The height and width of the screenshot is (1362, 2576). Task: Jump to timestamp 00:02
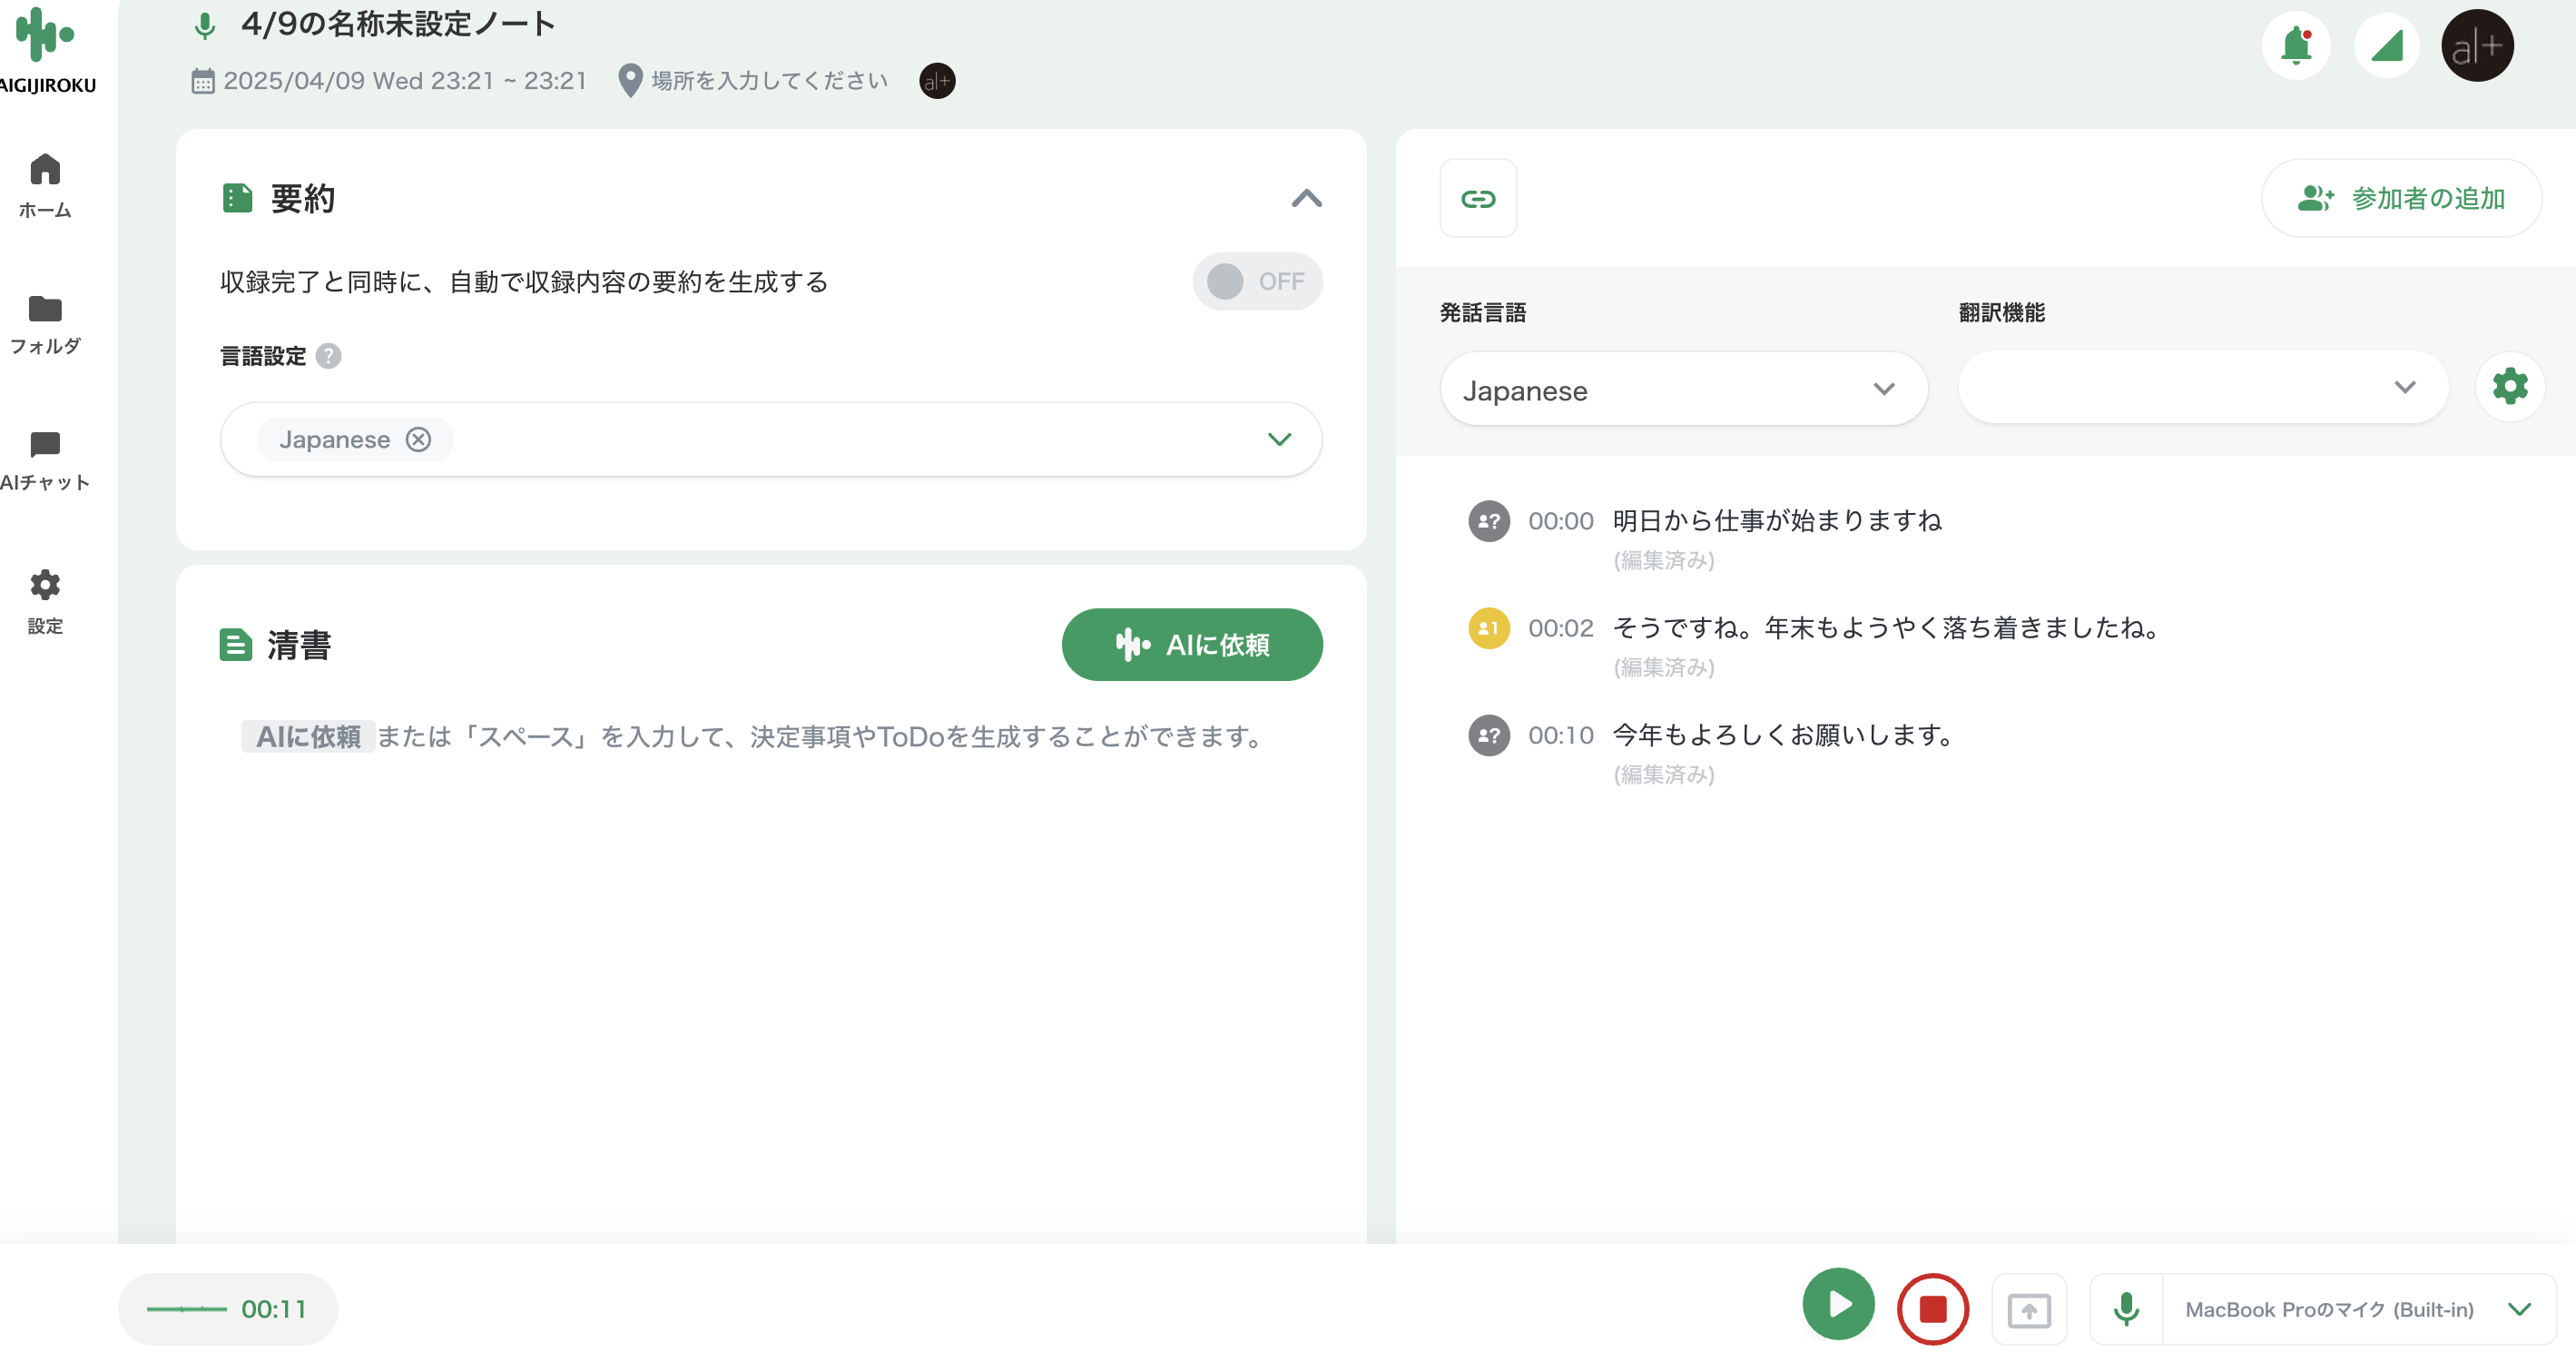(1560, 628)
